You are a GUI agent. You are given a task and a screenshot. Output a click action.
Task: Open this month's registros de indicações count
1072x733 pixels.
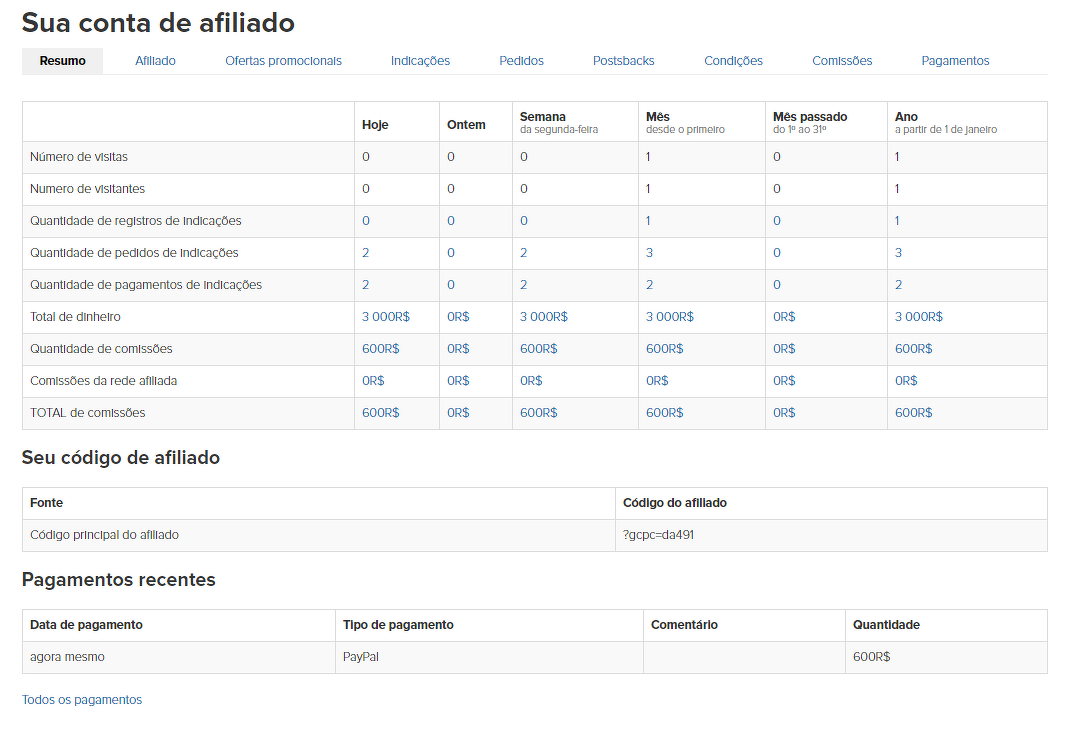pos(648,221)
